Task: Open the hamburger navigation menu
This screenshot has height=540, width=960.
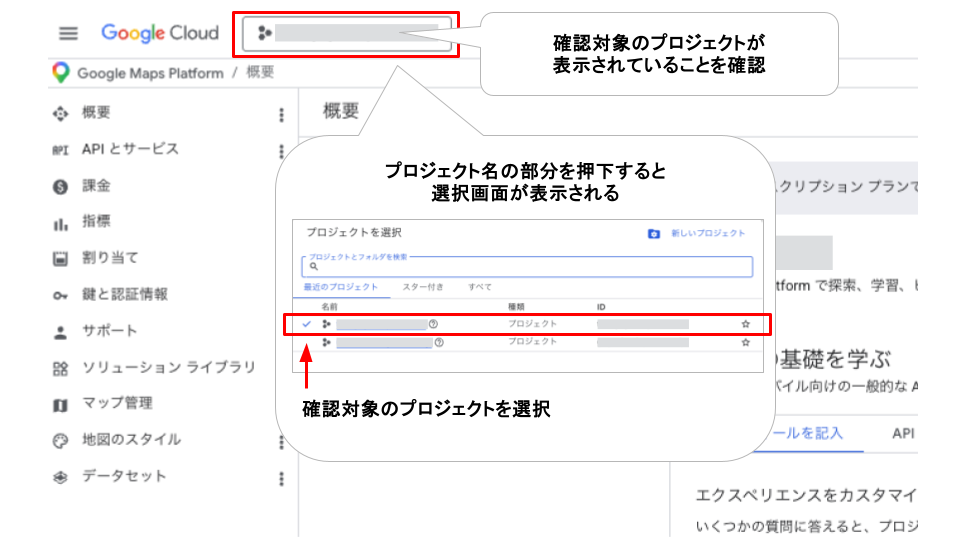Action: tap(68, 33)
